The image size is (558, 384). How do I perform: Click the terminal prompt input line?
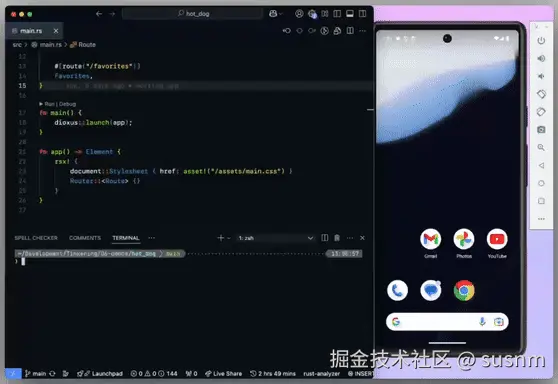189,262
